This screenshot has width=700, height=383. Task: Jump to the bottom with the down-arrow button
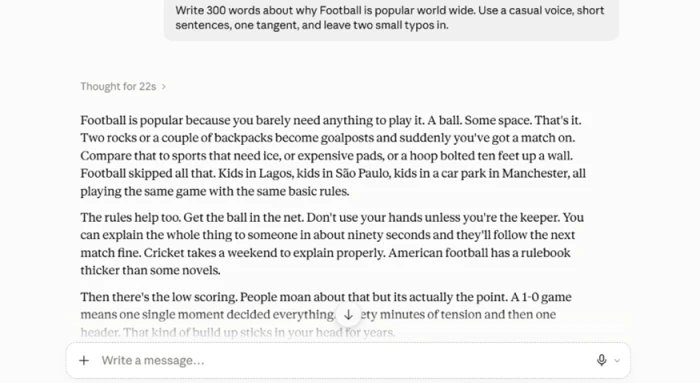point(348,315)
